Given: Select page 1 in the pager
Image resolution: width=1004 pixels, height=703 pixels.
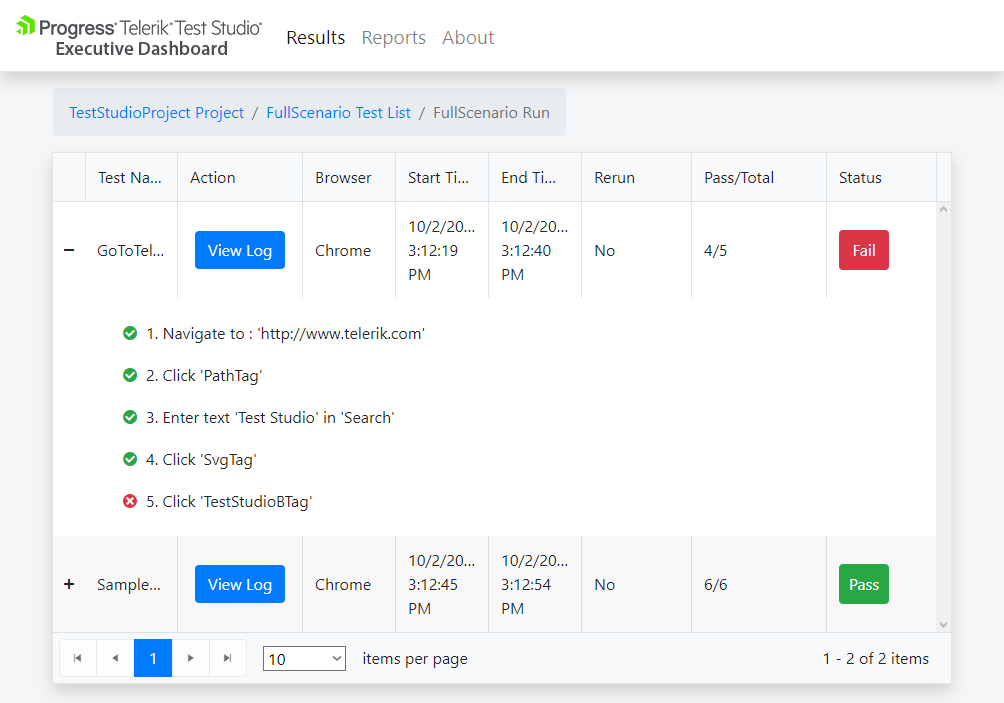Looking at the screenshot, I should point(153,658).
